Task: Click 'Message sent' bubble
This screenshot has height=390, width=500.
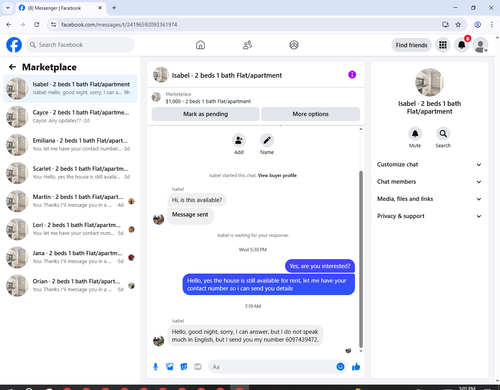Action: (x=190, y=215)
